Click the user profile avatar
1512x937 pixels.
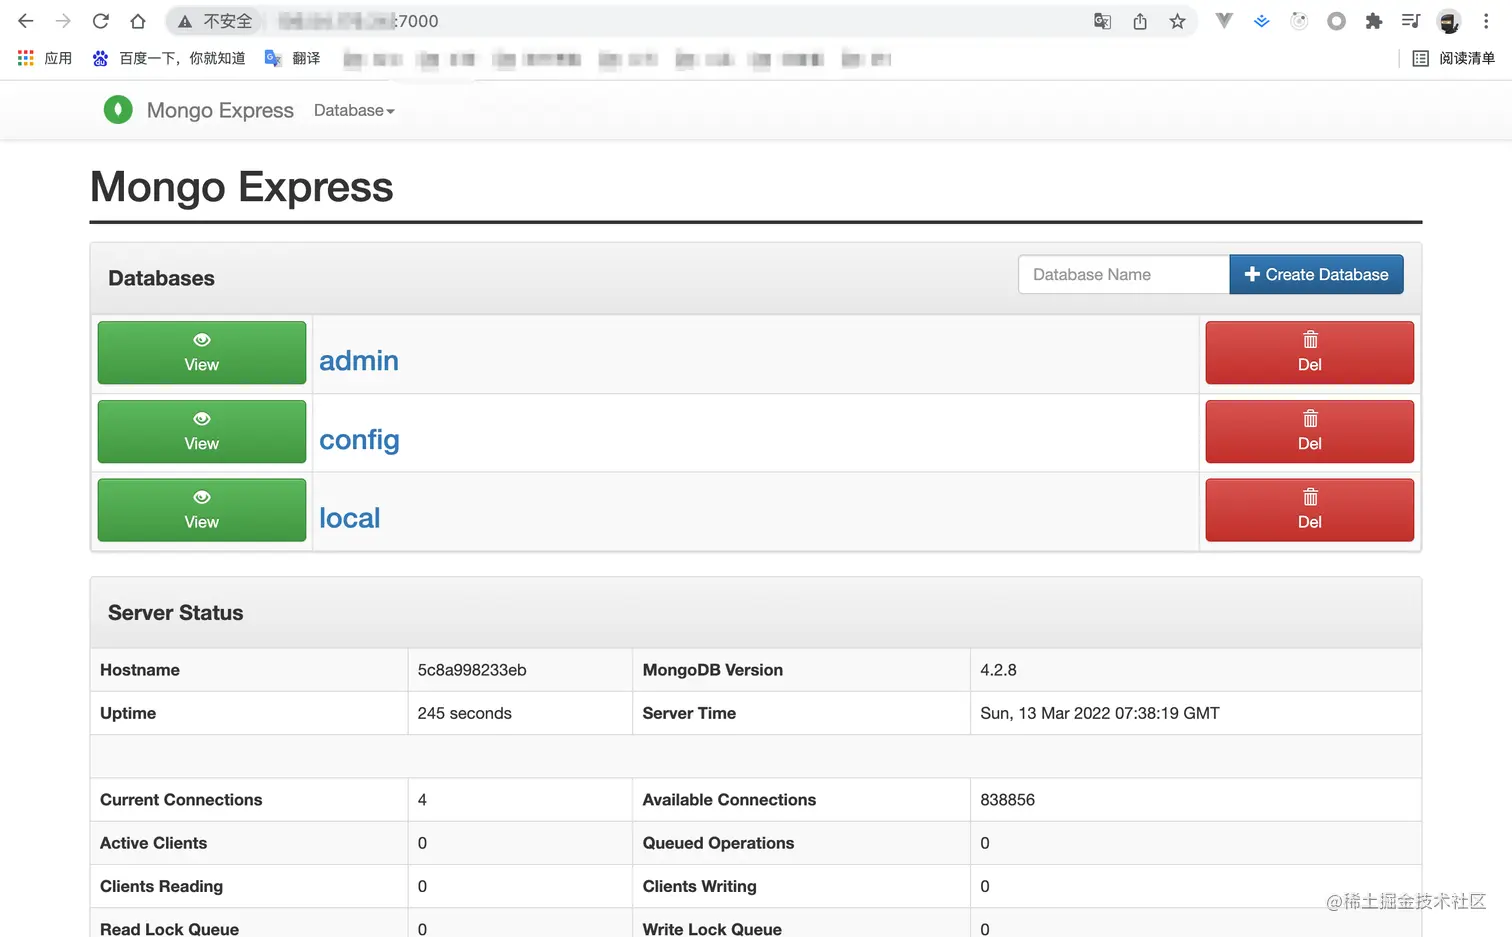(x=1448, y=21)
